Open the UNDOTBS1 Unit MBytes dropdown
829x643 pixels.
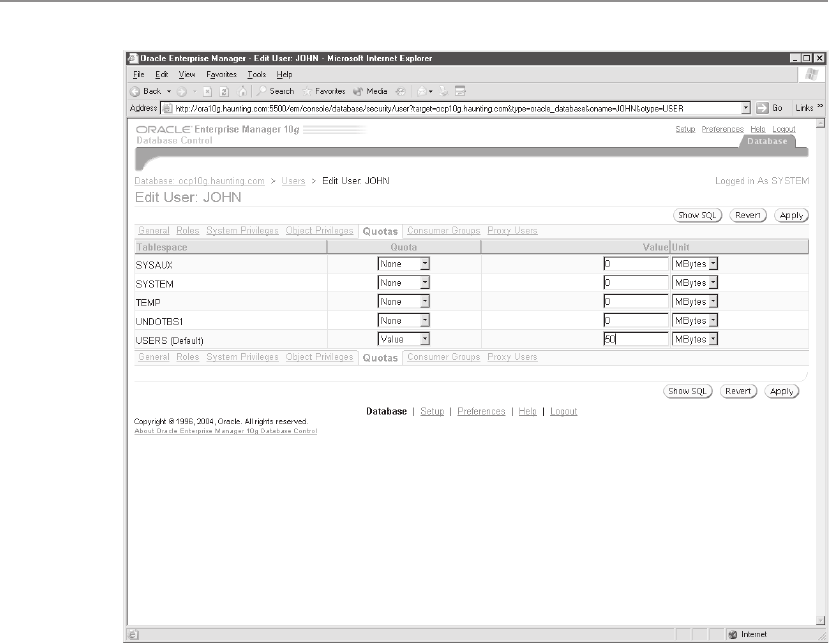pos(695,320)
